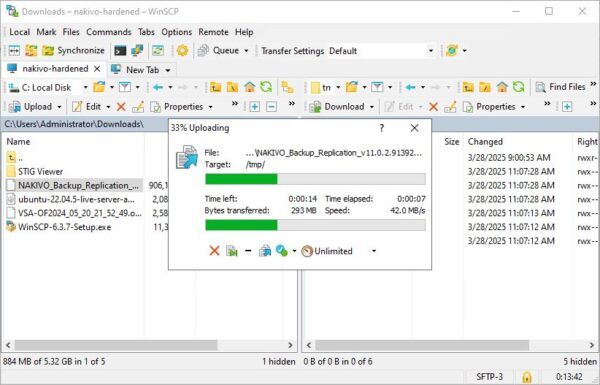Expand the Upload dropdown arrow

click(59, 107)
